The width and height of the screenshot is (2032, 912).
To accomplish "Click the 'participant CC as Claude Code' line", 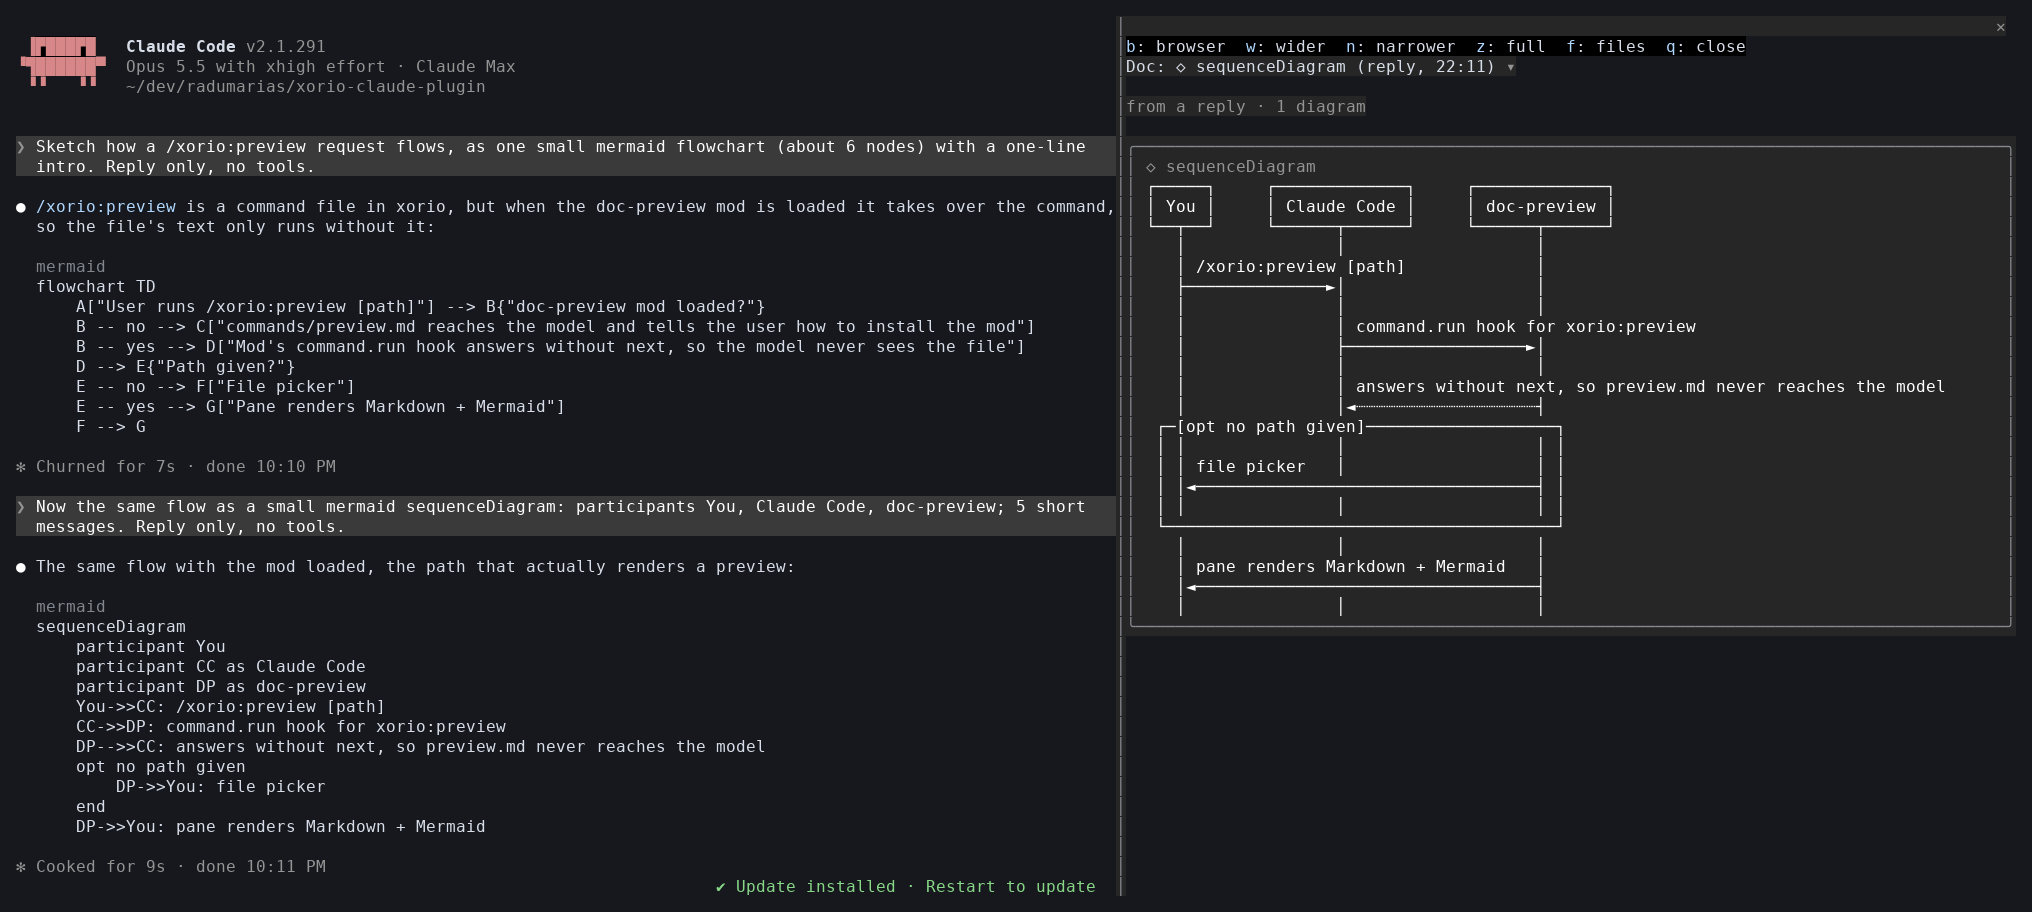I will pyautogui.click(x=221, y=667).
